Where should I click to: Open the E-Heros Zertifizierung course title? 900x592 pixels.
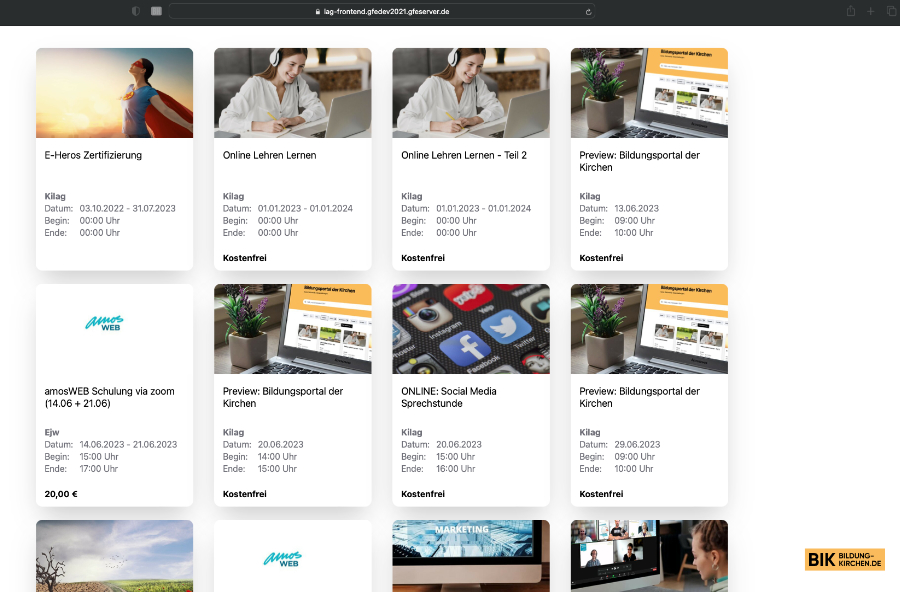pos(94,156)
